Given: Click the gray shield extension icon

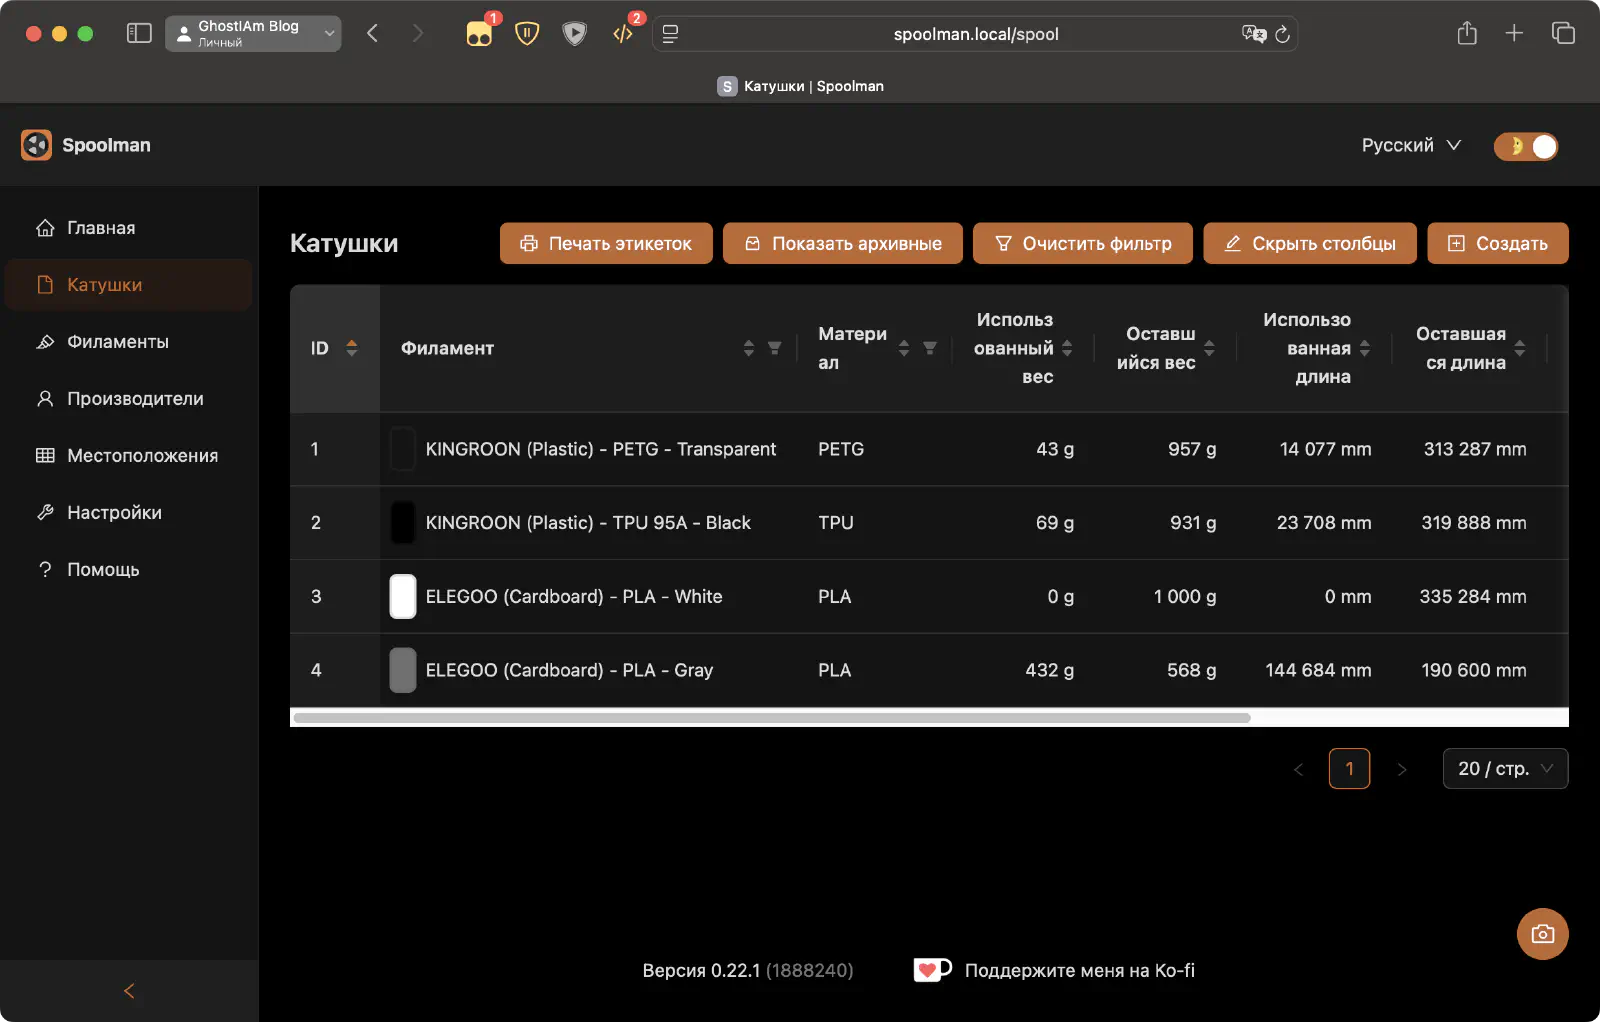Looking at the screenshot, I should 575,34.
